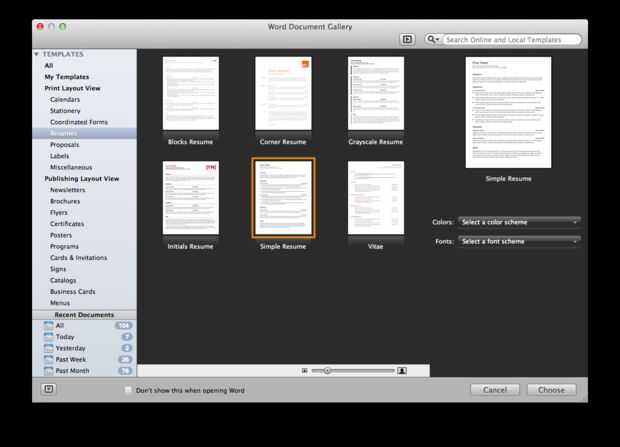Select the Blocks Resume template thumbnail
This screenshot has width=620, height=447.
point(191,93)
